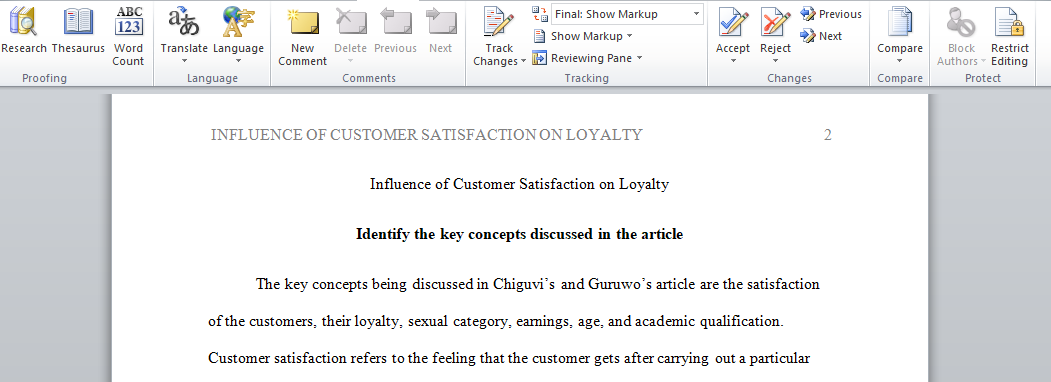Click the word Guruwo's in the paragraph
The width and height of the screenshot is (1051, 382).
620,284
